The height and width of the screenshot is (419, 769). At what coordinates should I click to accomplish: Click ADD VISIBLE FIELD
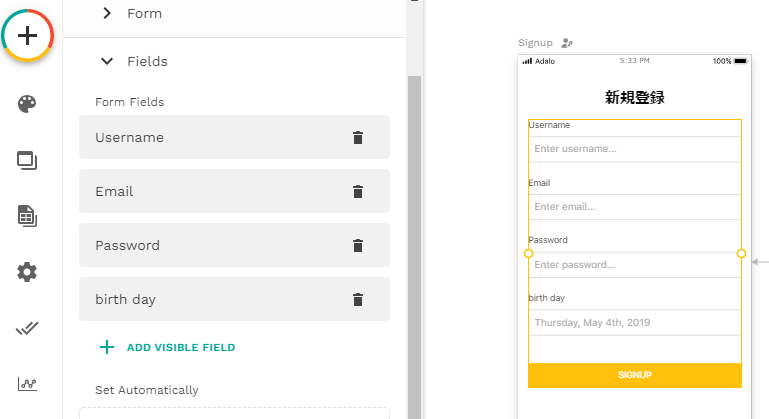168,347
